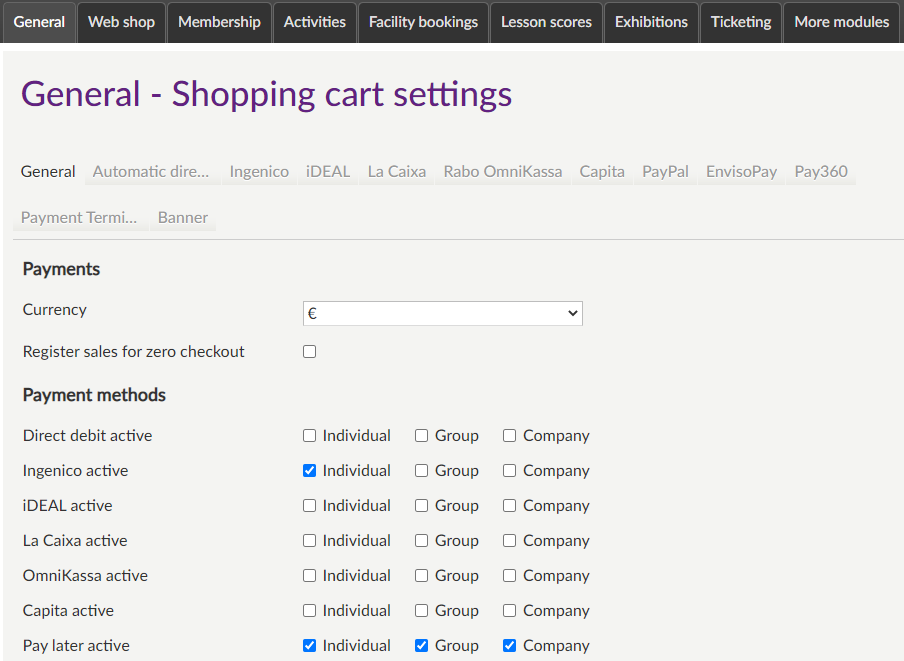Open the PayPal settings sub-tab
The height and width of the screenshot is (661, 904).
(x=665, y=171)
